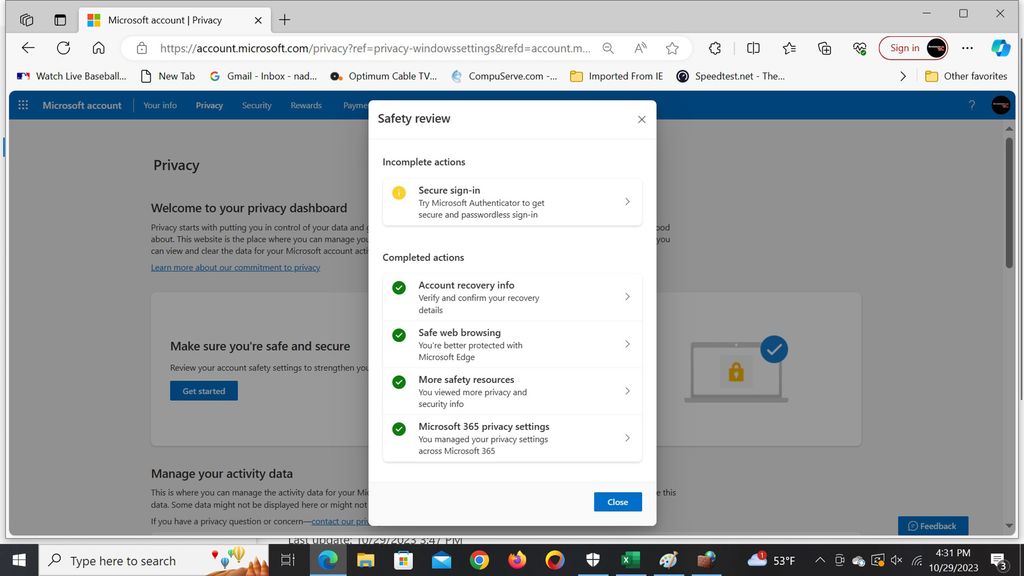This screenshot has width=1024, height=576.
Task: Open Windows Security from the taskbar
Action: tap(592, 560)
